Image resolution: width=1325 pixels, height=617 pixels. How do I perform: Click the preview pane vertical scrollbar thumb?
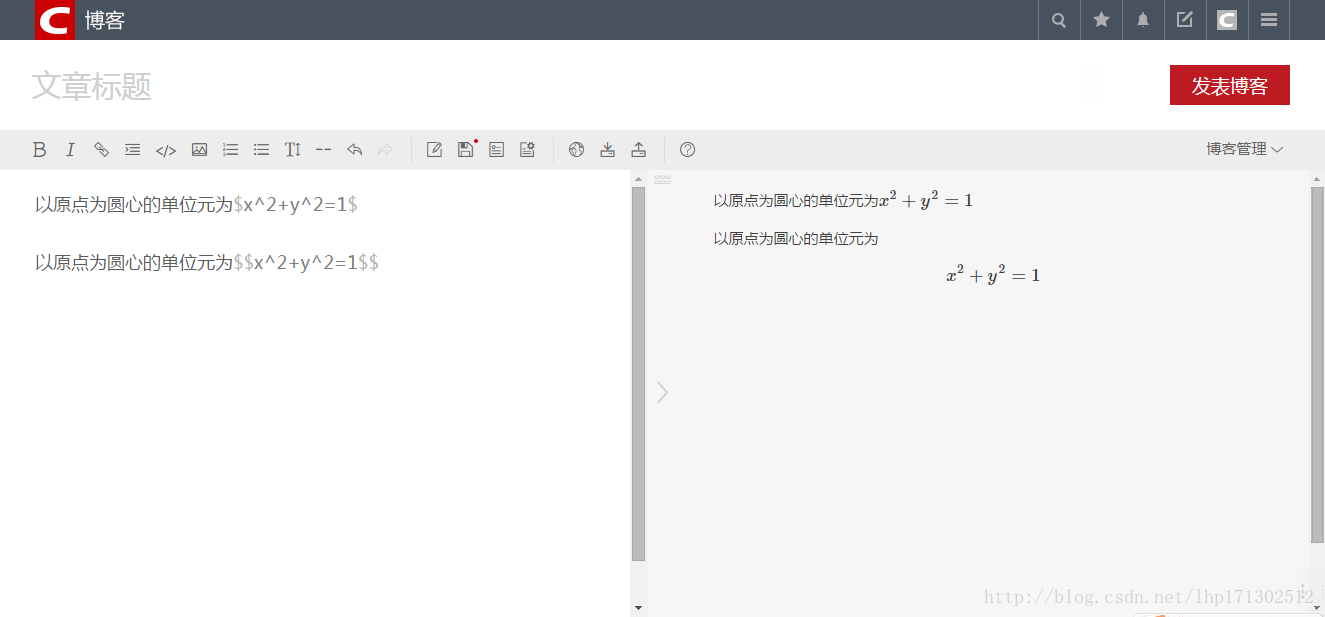click(1317, 365)
